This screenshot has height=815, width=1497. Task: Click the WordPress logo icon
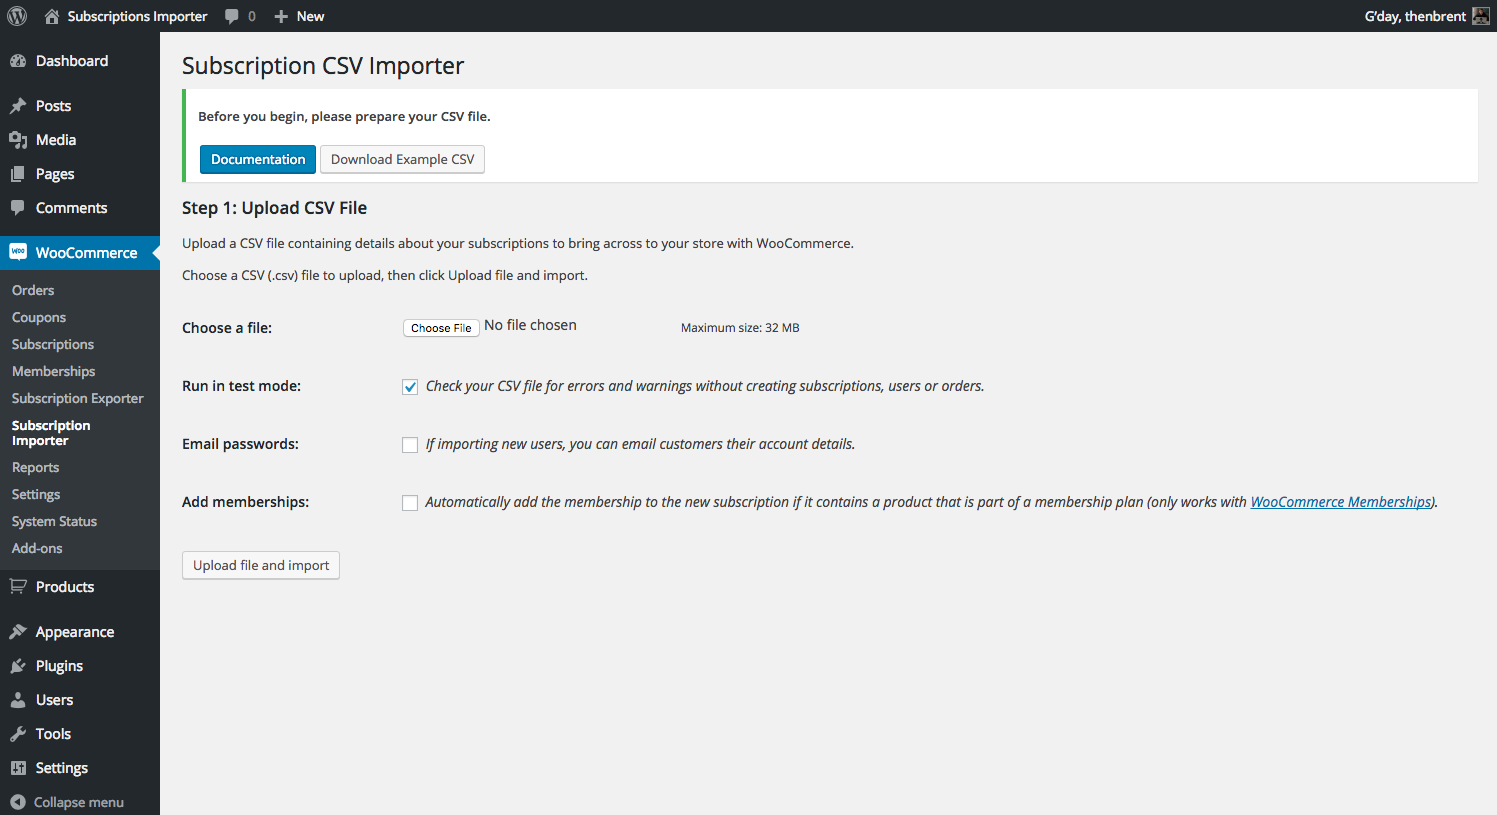coord(17,16)
